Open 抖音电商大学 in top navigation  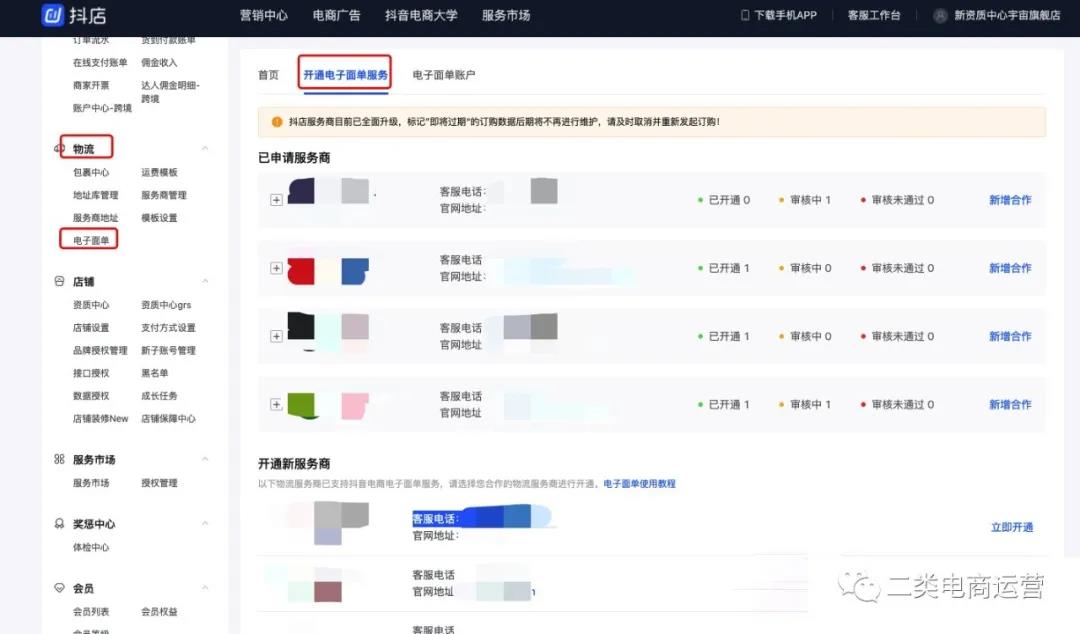[x=421, y=16]
